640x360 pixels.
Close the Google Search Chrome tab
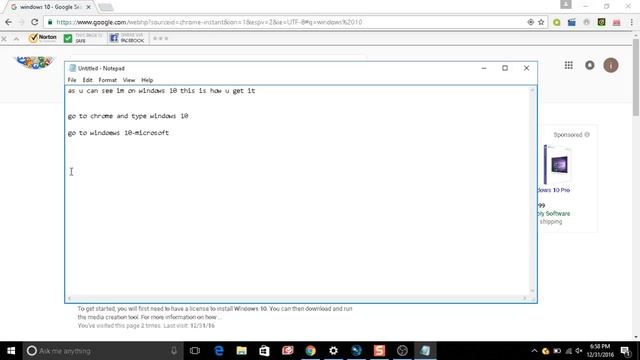click(x=89, y=7)
